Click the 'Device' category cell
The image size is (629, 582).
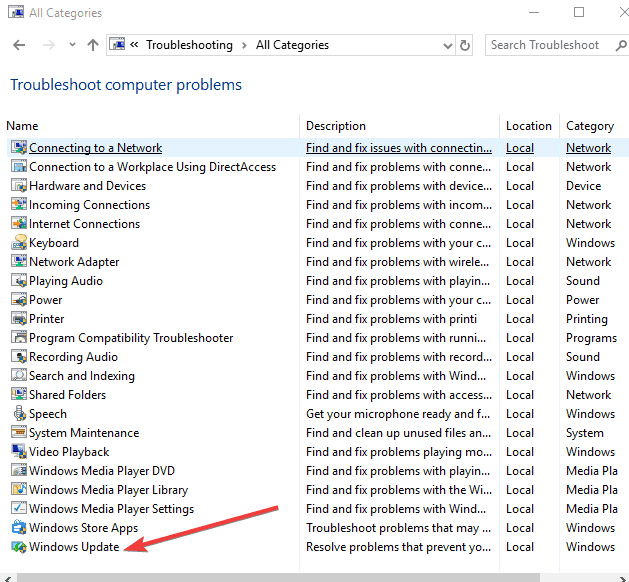583,186
